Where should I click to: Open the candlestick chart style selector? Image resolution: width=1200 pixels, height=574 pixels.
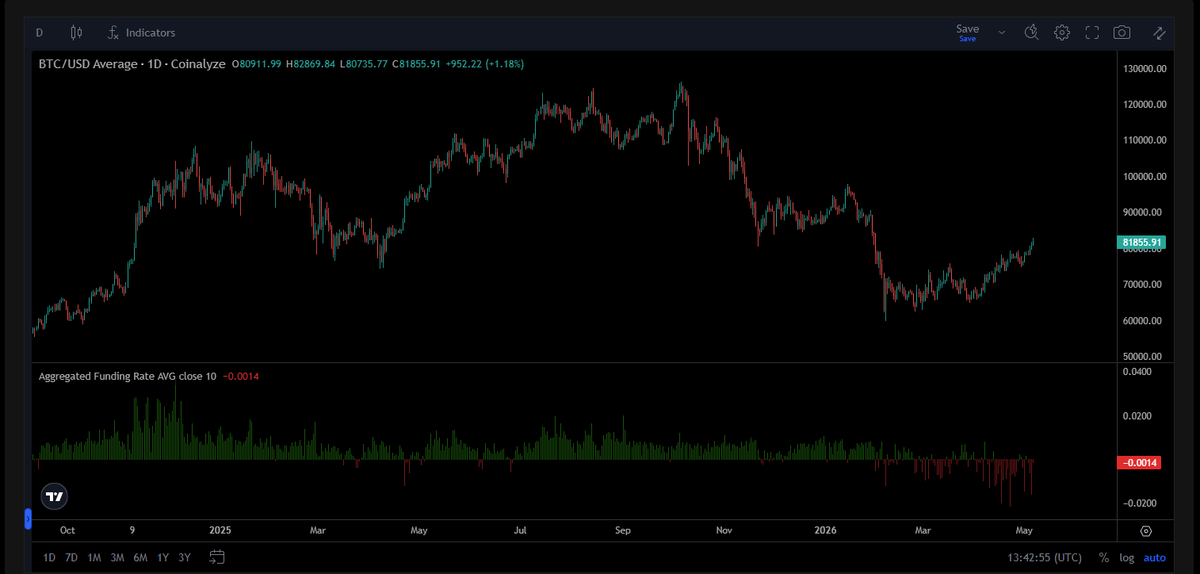click(78, 32)
